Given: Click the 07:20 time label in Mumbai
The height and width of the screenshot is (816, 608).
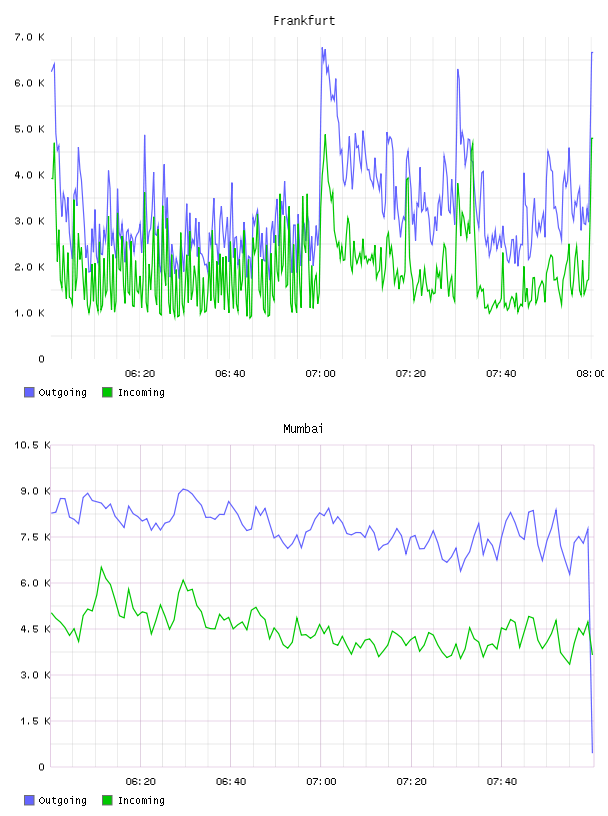Looking at the screenshot, I should click(411, 782).
